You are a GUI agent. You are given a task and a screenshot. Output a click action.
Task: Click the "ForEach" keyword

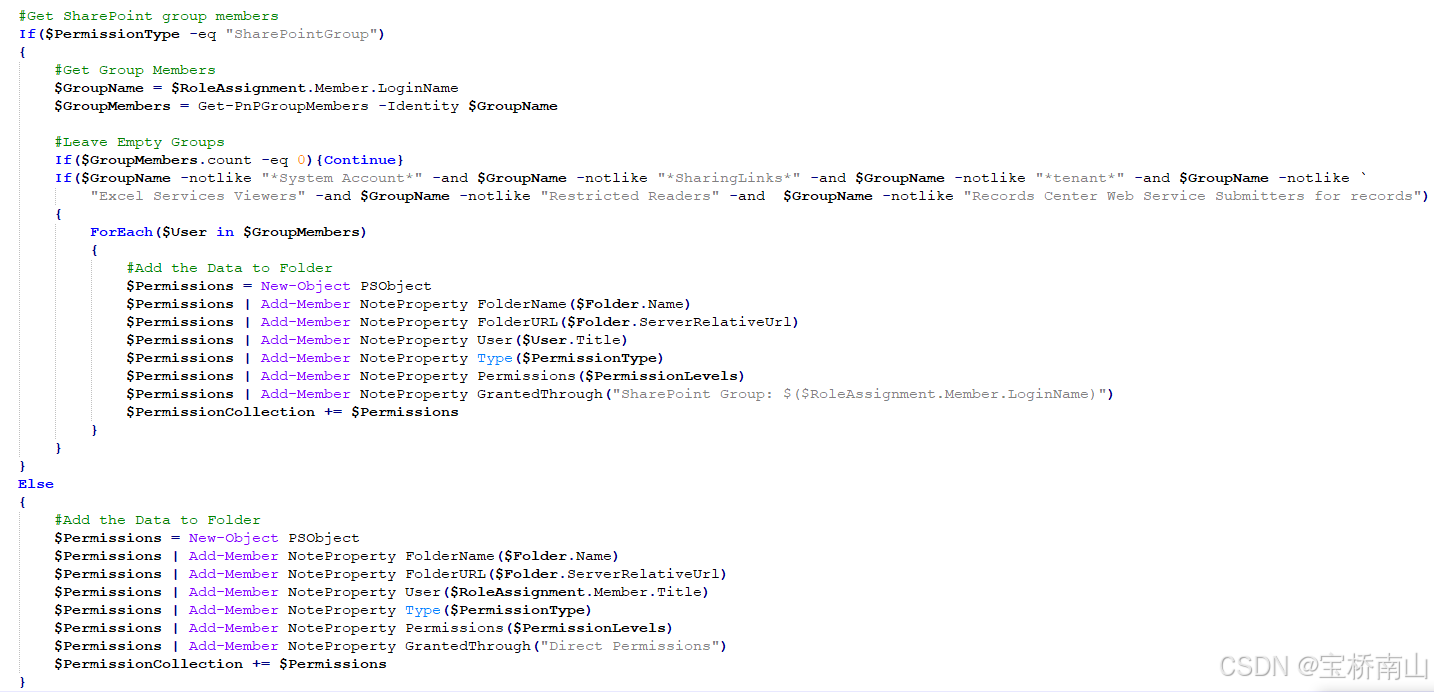pos(121,232)
